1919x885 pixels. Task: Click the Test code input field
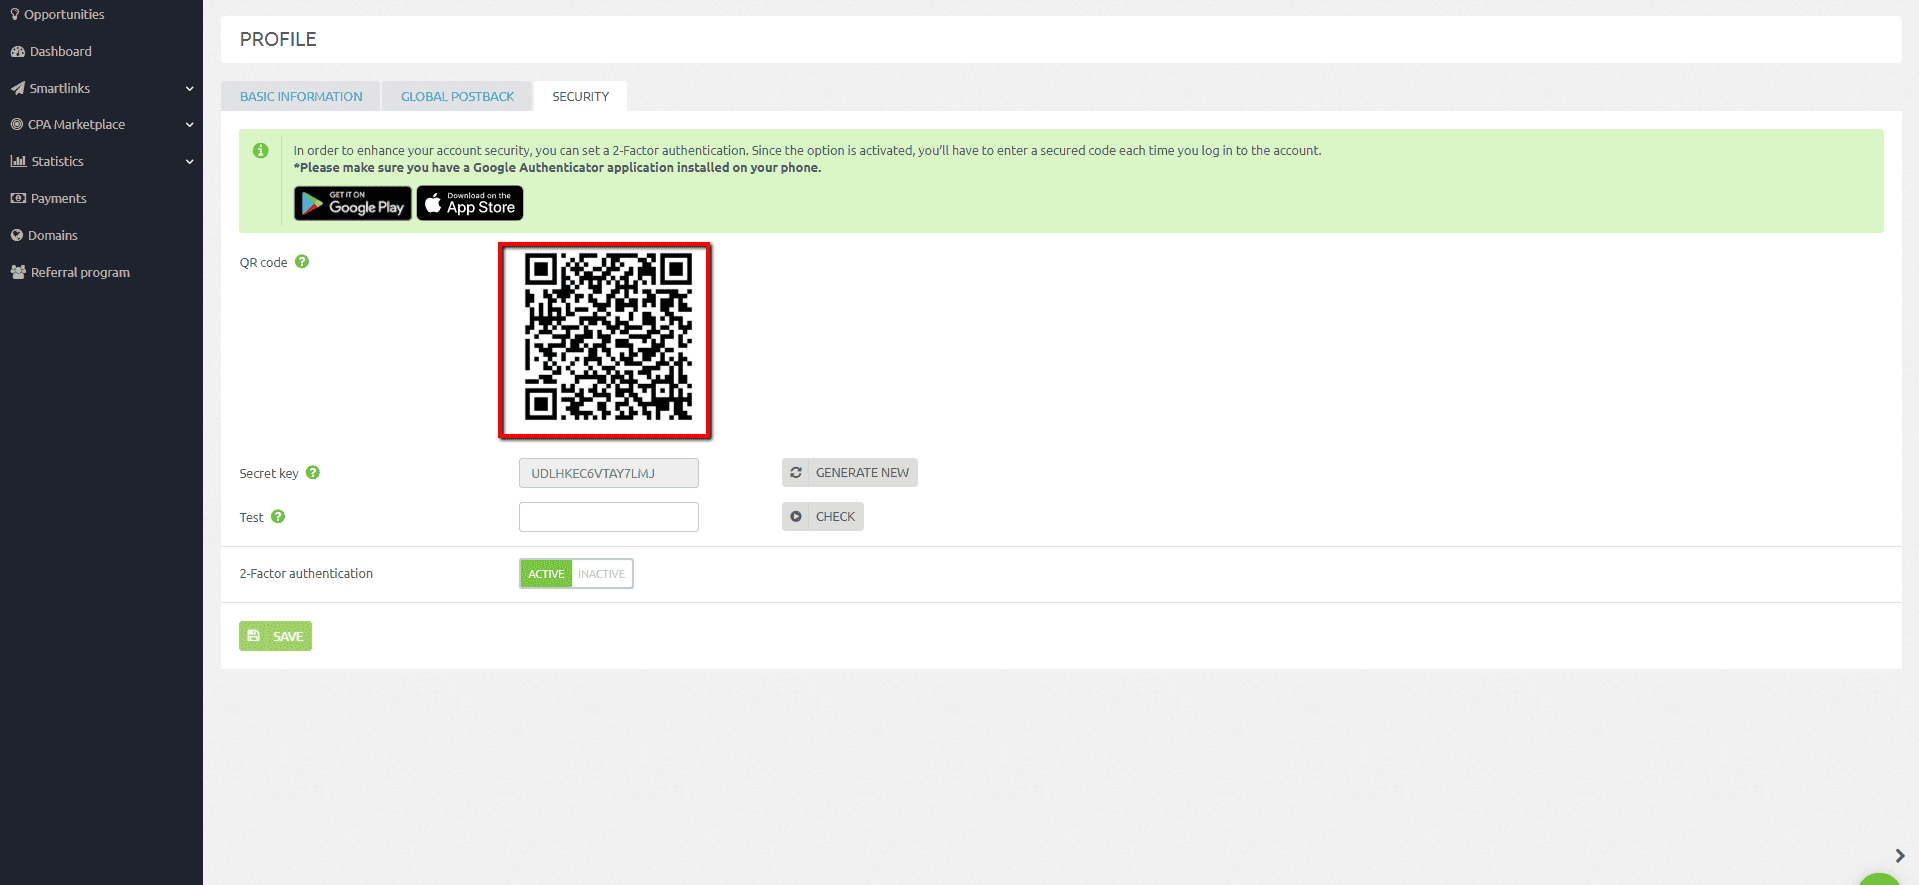pyautogui.click(x=608, y=517)
